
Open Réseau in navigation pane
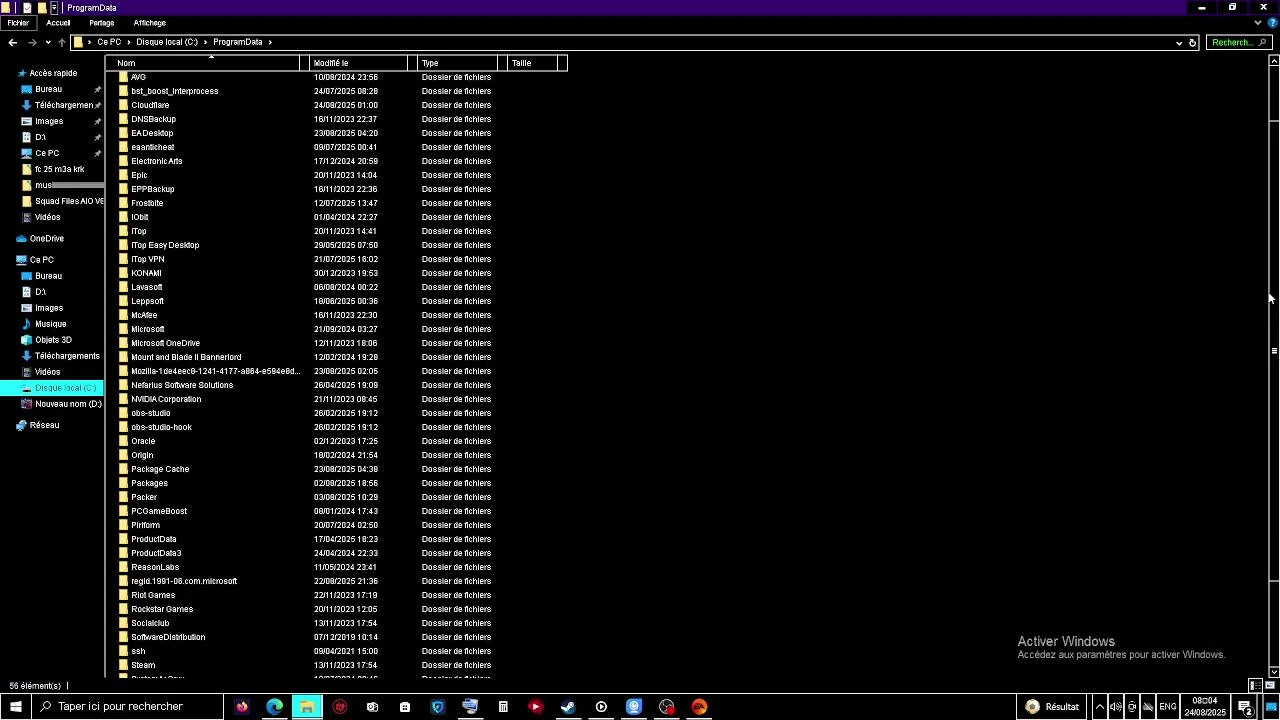tap(44, 425)
